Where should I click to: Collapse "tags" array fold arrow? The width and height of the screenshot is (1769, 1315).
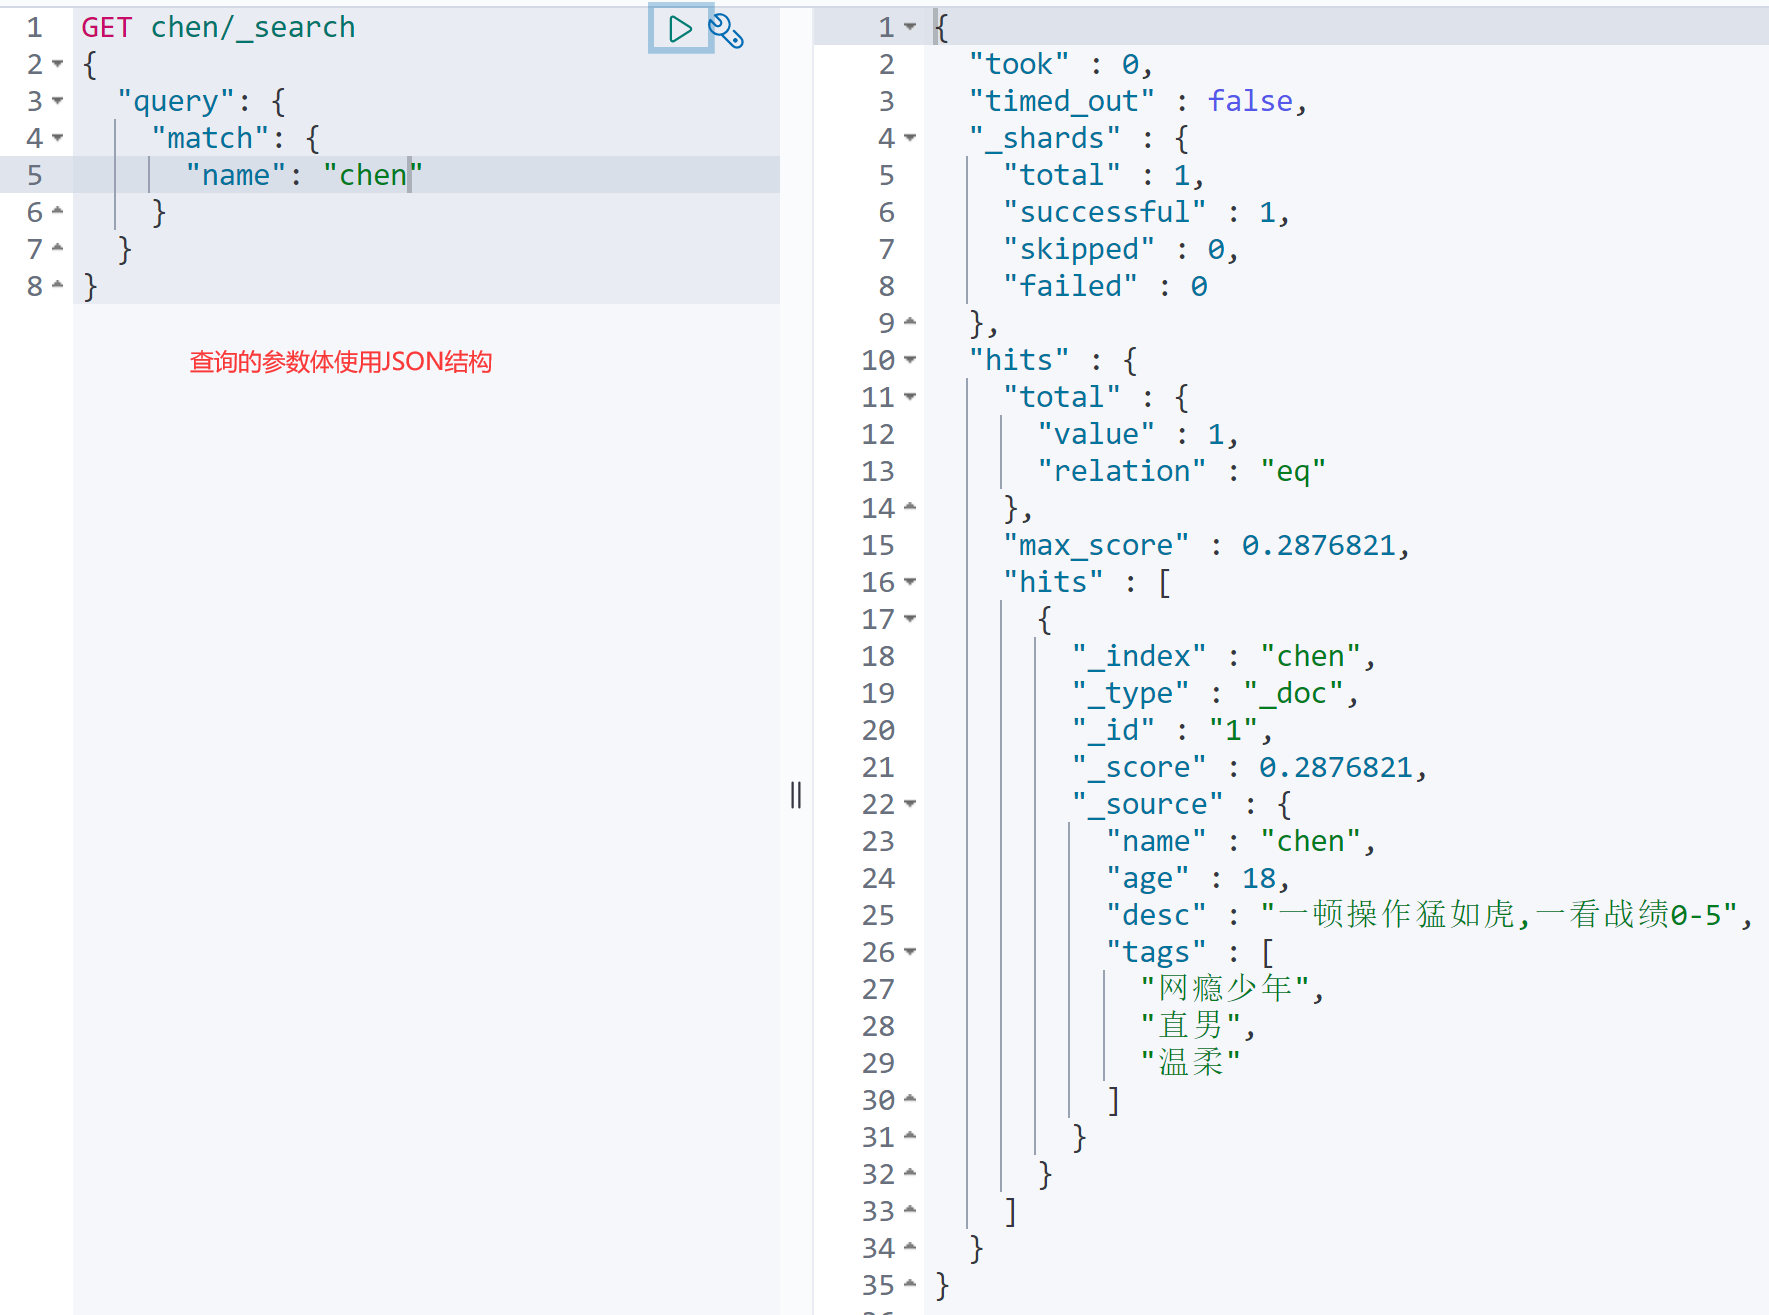[x=910, y=952]
